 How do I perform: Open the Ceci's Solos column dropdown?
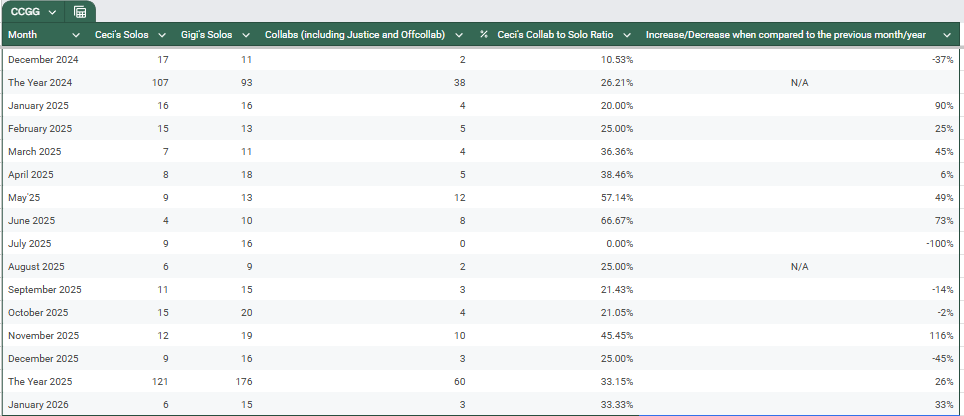tap(162, 35)
